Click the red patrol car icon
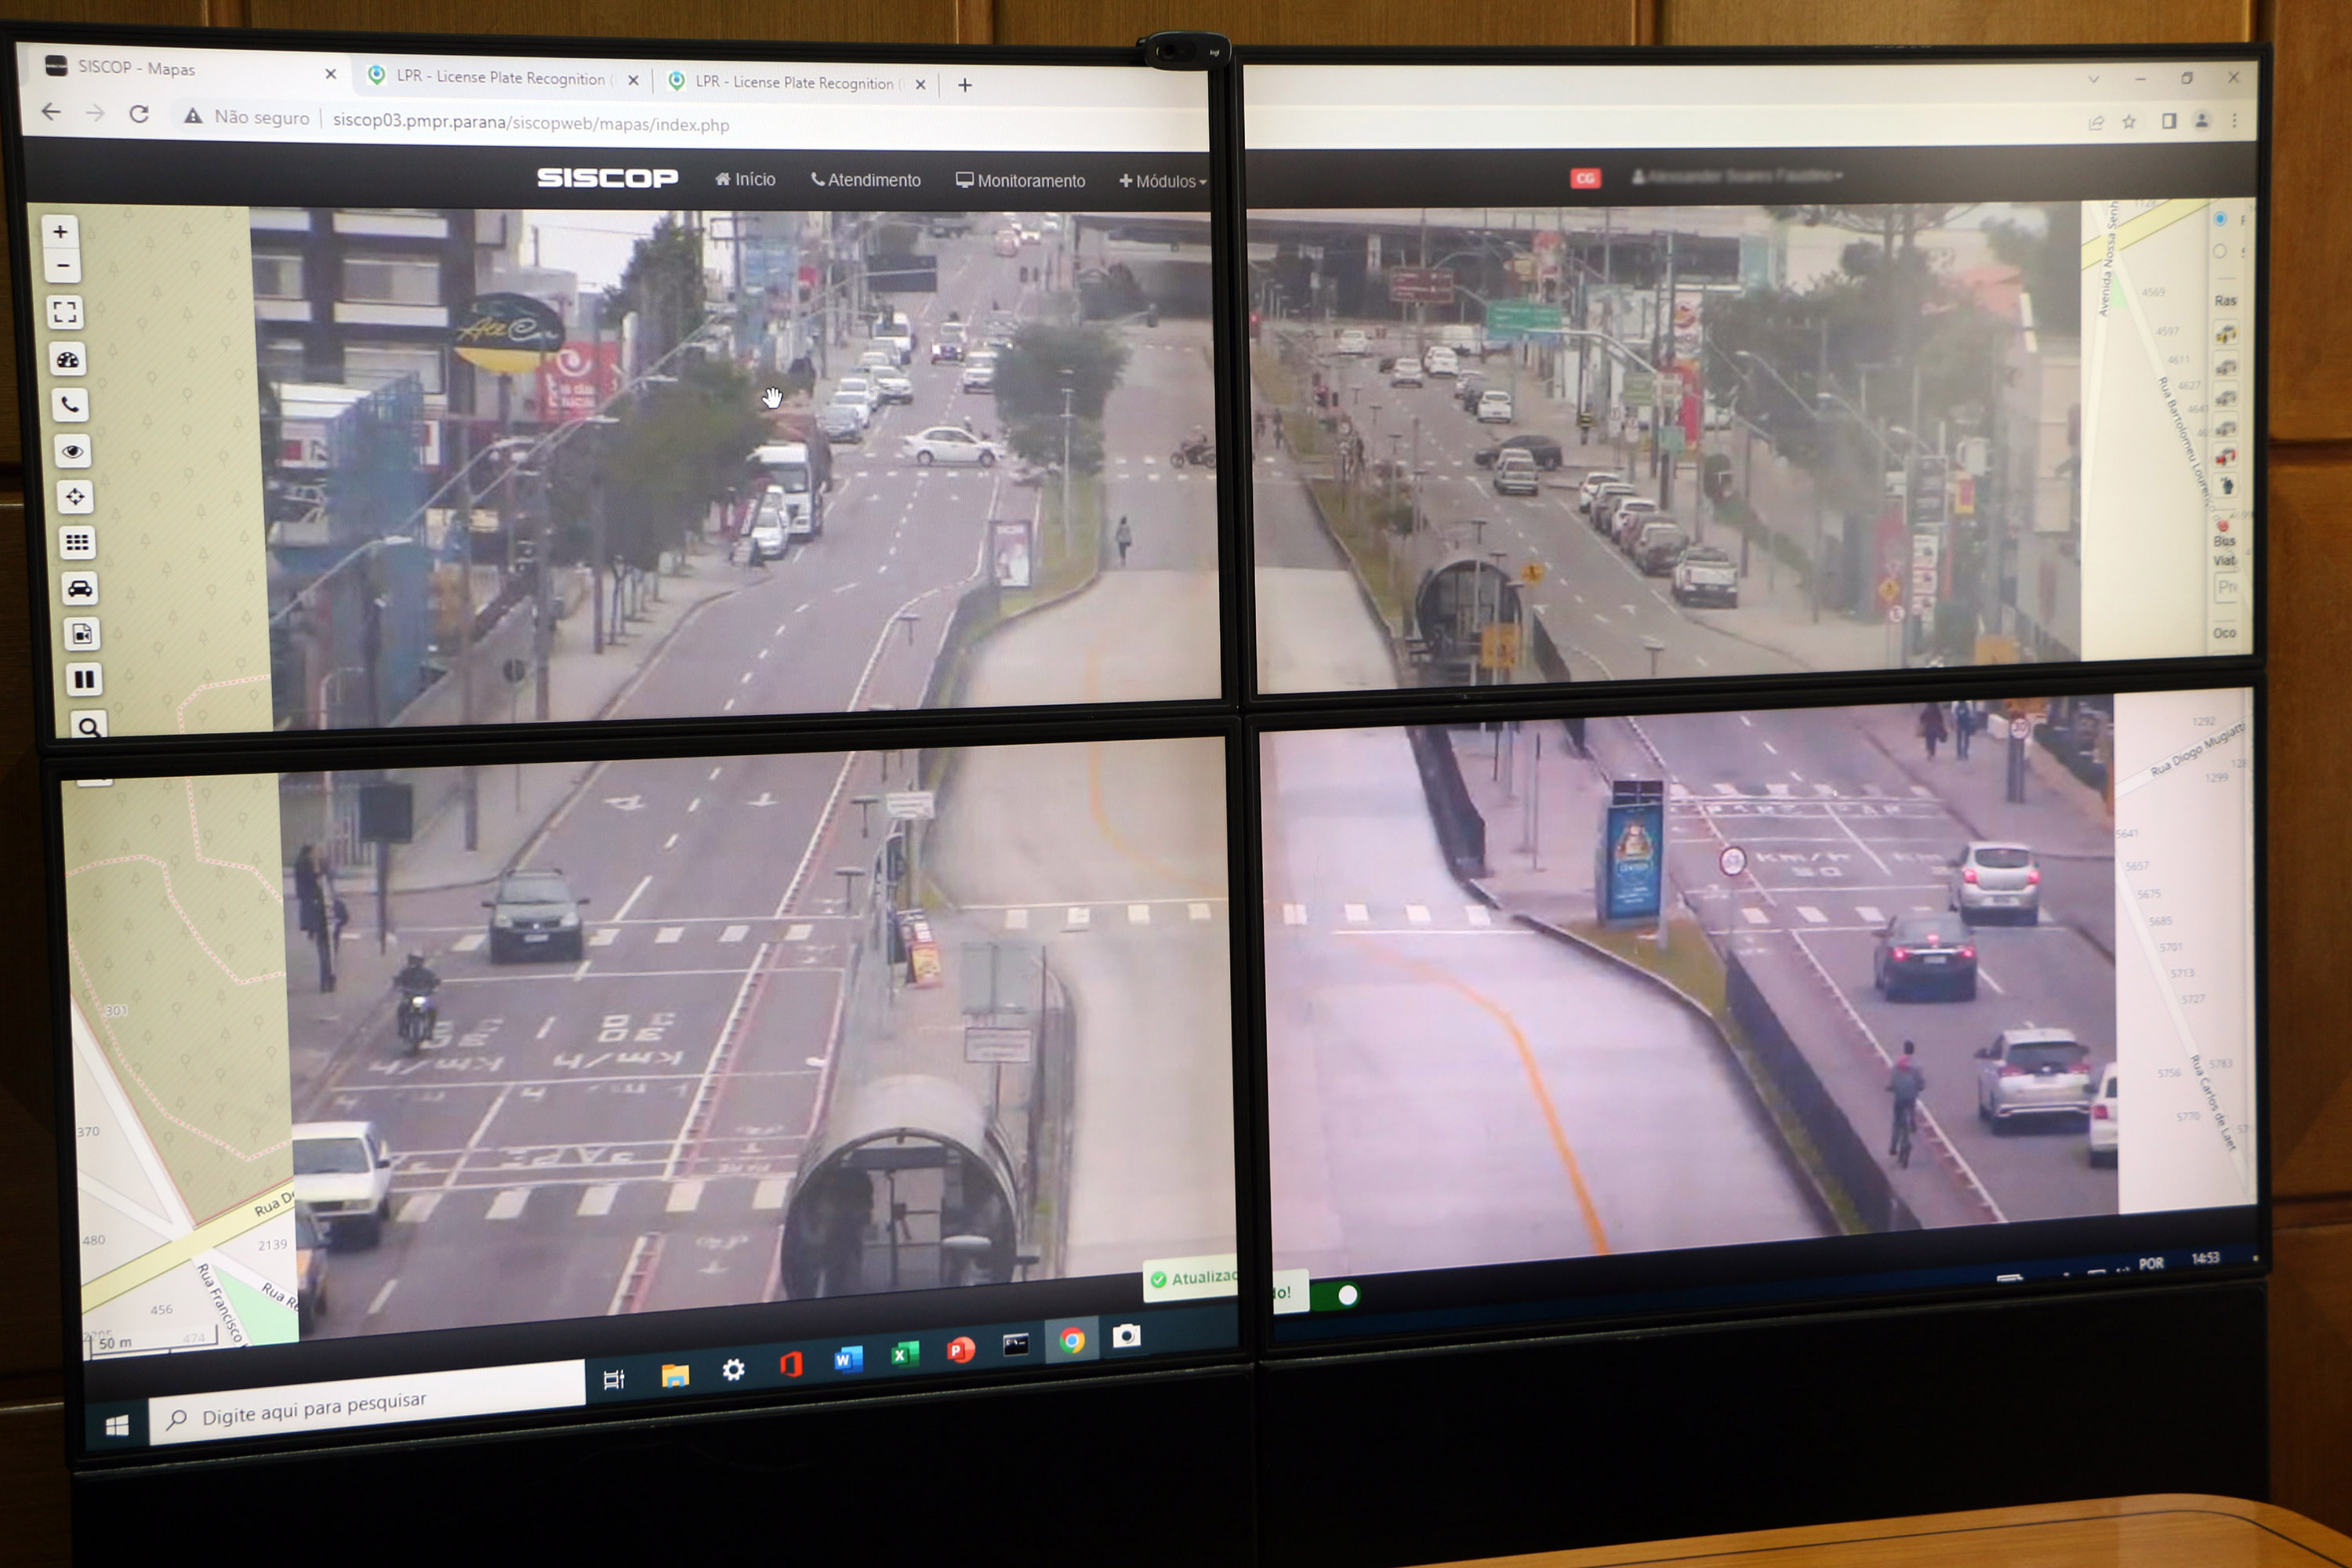 2226,457
